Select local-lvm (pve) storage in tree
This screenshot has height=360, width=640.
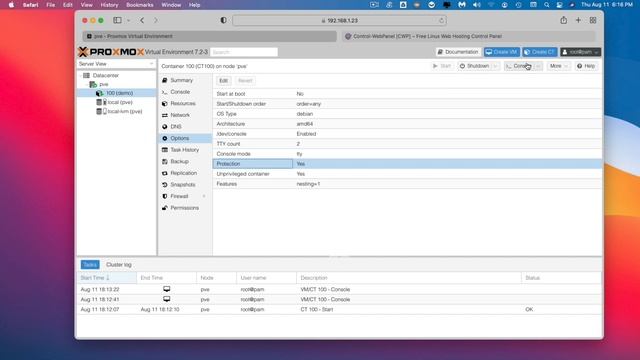124,111
